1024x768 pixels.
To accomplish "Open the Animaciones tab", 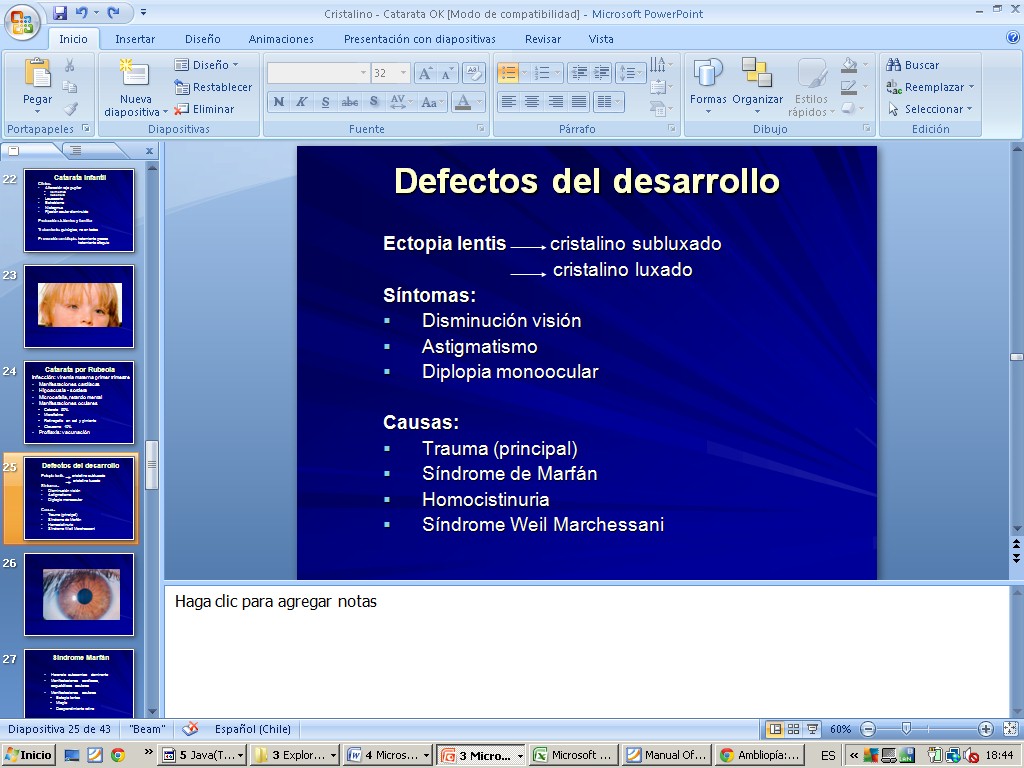I will 281,39.
